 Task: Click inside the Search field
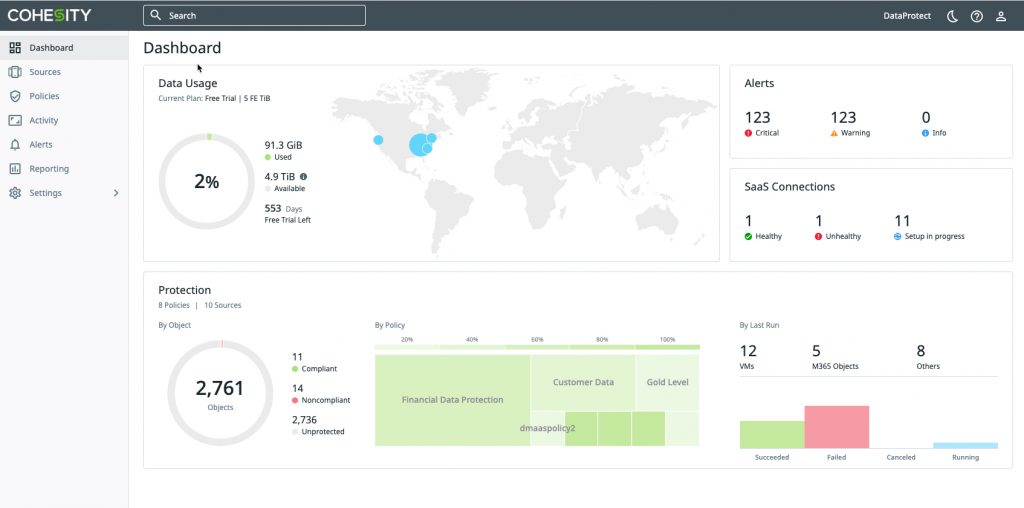[x=260, y=16]
